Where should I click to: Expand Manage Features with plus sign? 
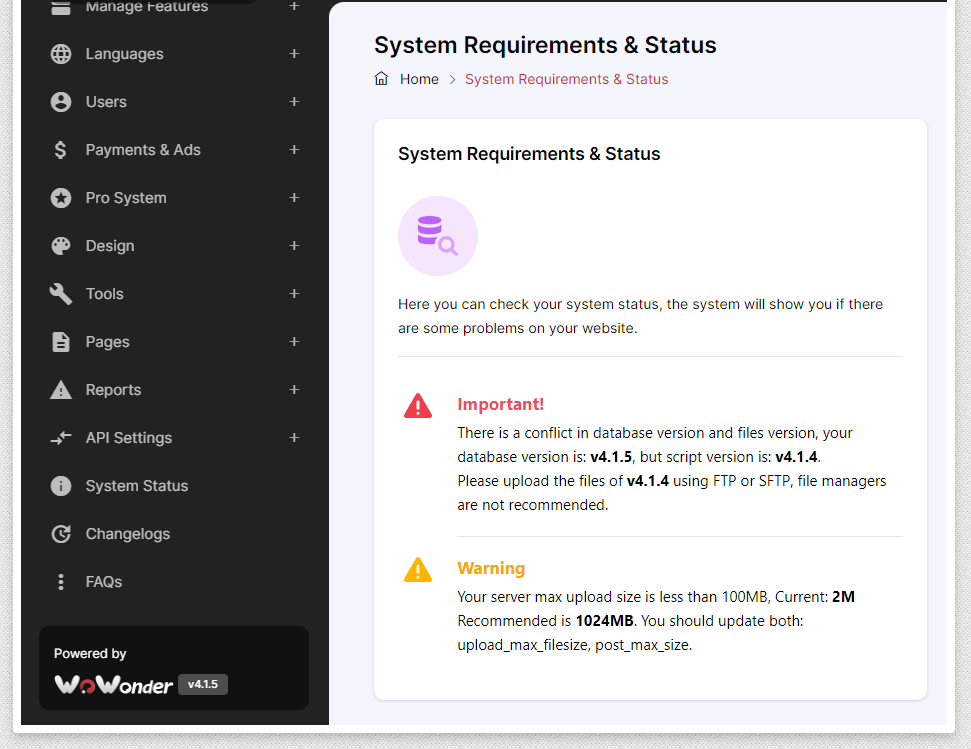pos(294,6)
